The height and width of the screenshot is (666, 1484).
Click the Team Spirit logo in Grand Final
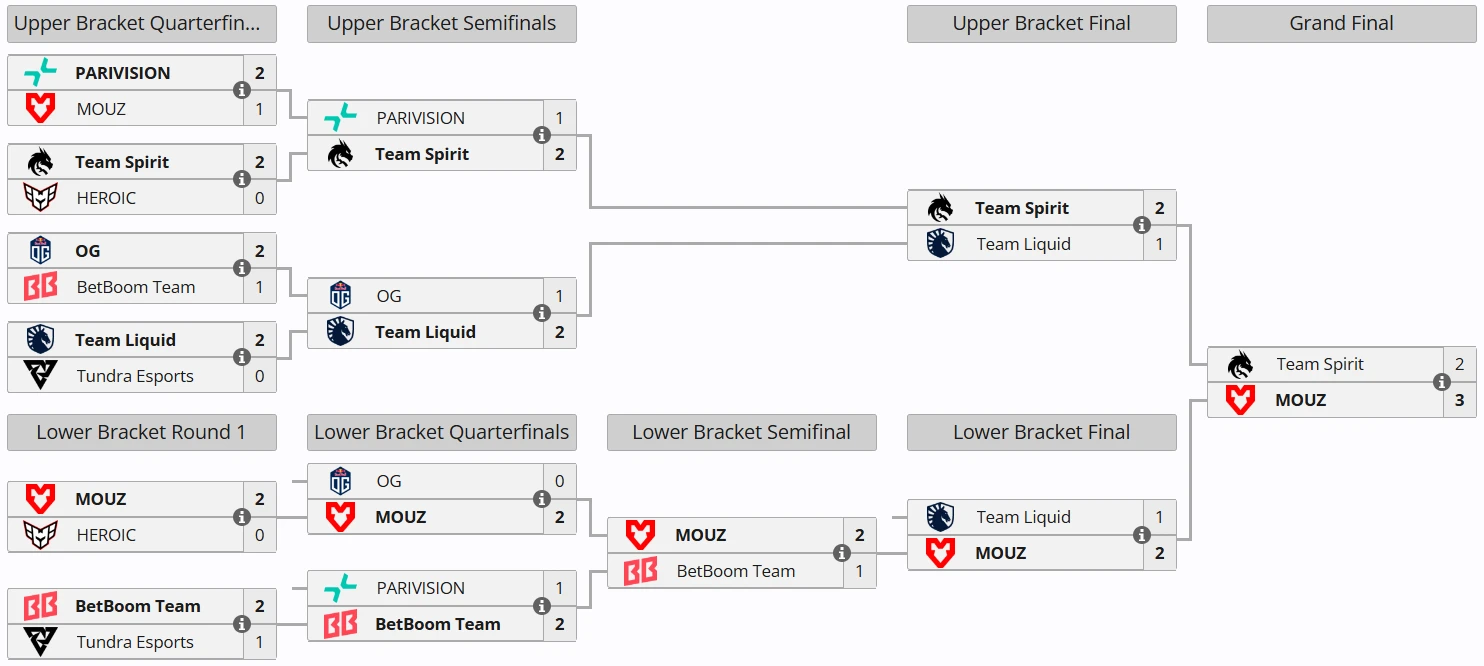coord(1240,364)
